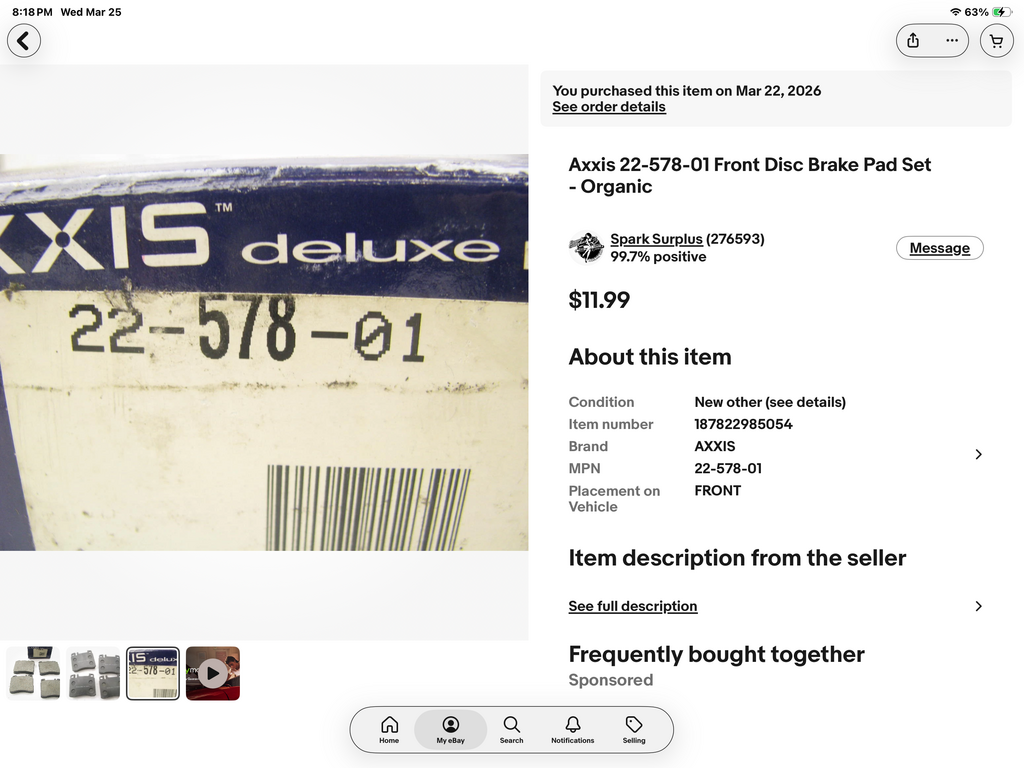Image resolution: width=1024 pixels, height=768 pixels.
Task: Open See full description link
Action: (633, 606)
